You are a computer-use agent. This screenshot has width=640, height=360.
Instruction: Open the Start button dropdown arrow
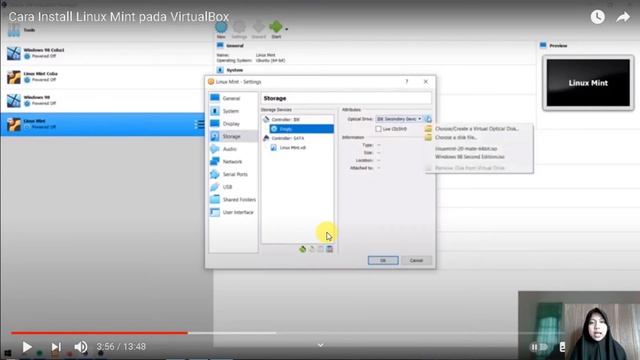[287, 29]
